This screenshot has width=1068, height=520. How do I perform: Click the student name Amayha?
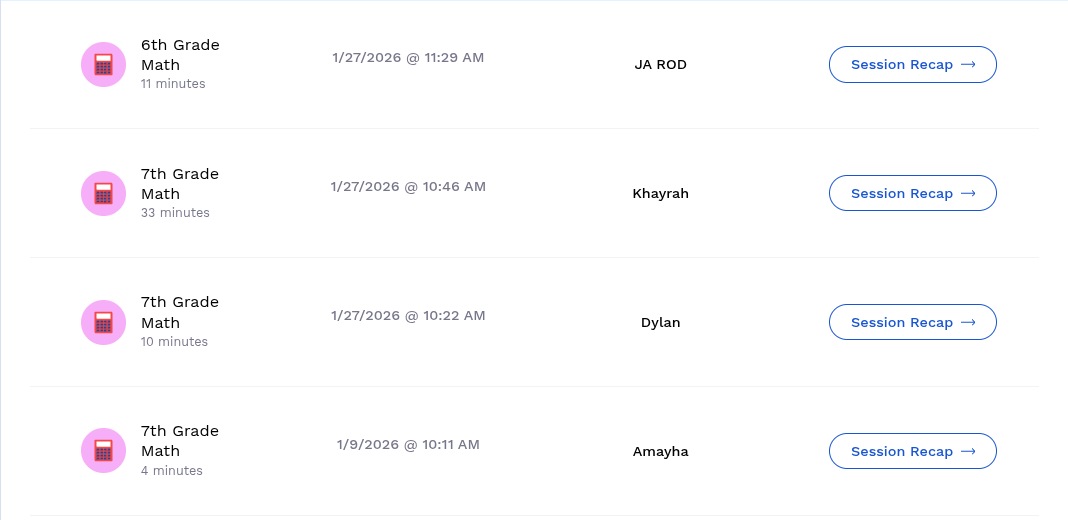point(660,452)
